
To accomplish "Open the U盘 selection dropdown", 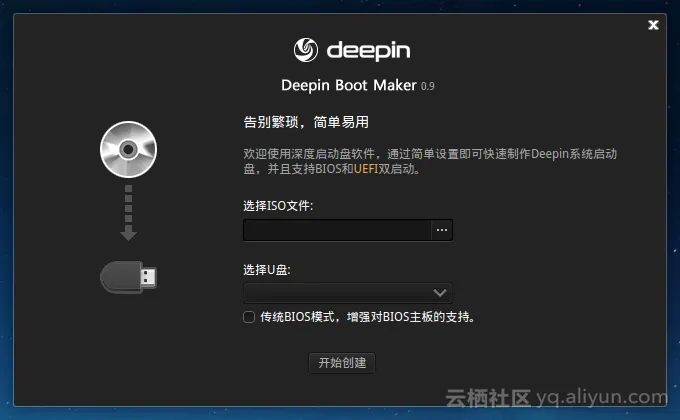I will [348, 293].
